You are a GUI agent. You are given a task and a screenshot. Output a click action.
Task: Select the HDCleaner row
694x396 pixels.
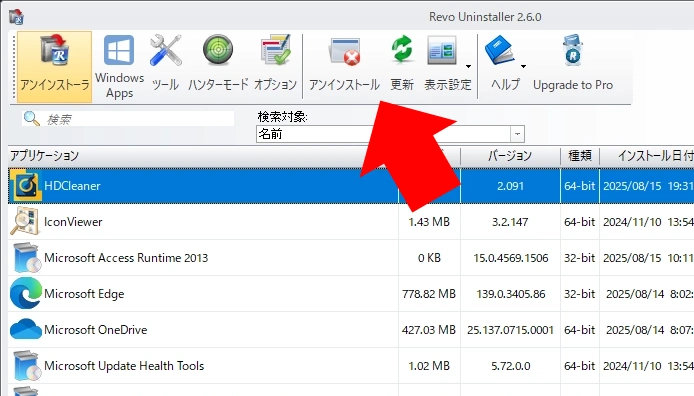[351, 186]
